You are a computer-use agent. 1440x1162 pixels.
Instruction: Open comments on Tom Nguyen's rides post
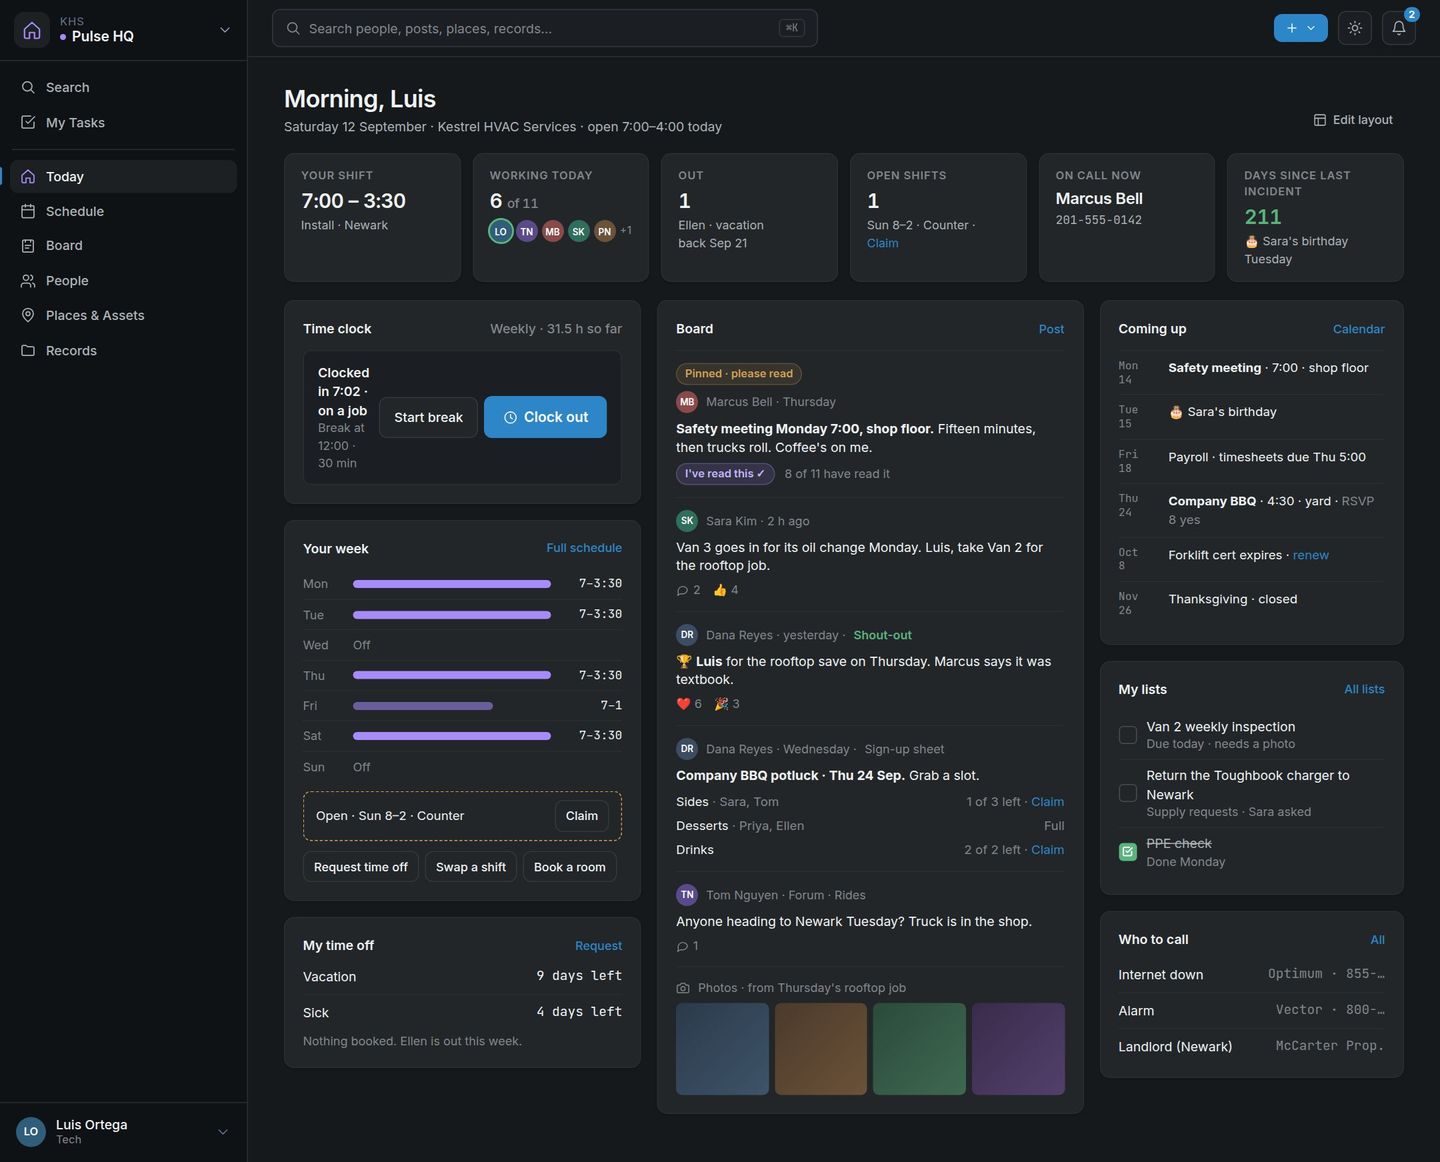(x=688, y=946)
